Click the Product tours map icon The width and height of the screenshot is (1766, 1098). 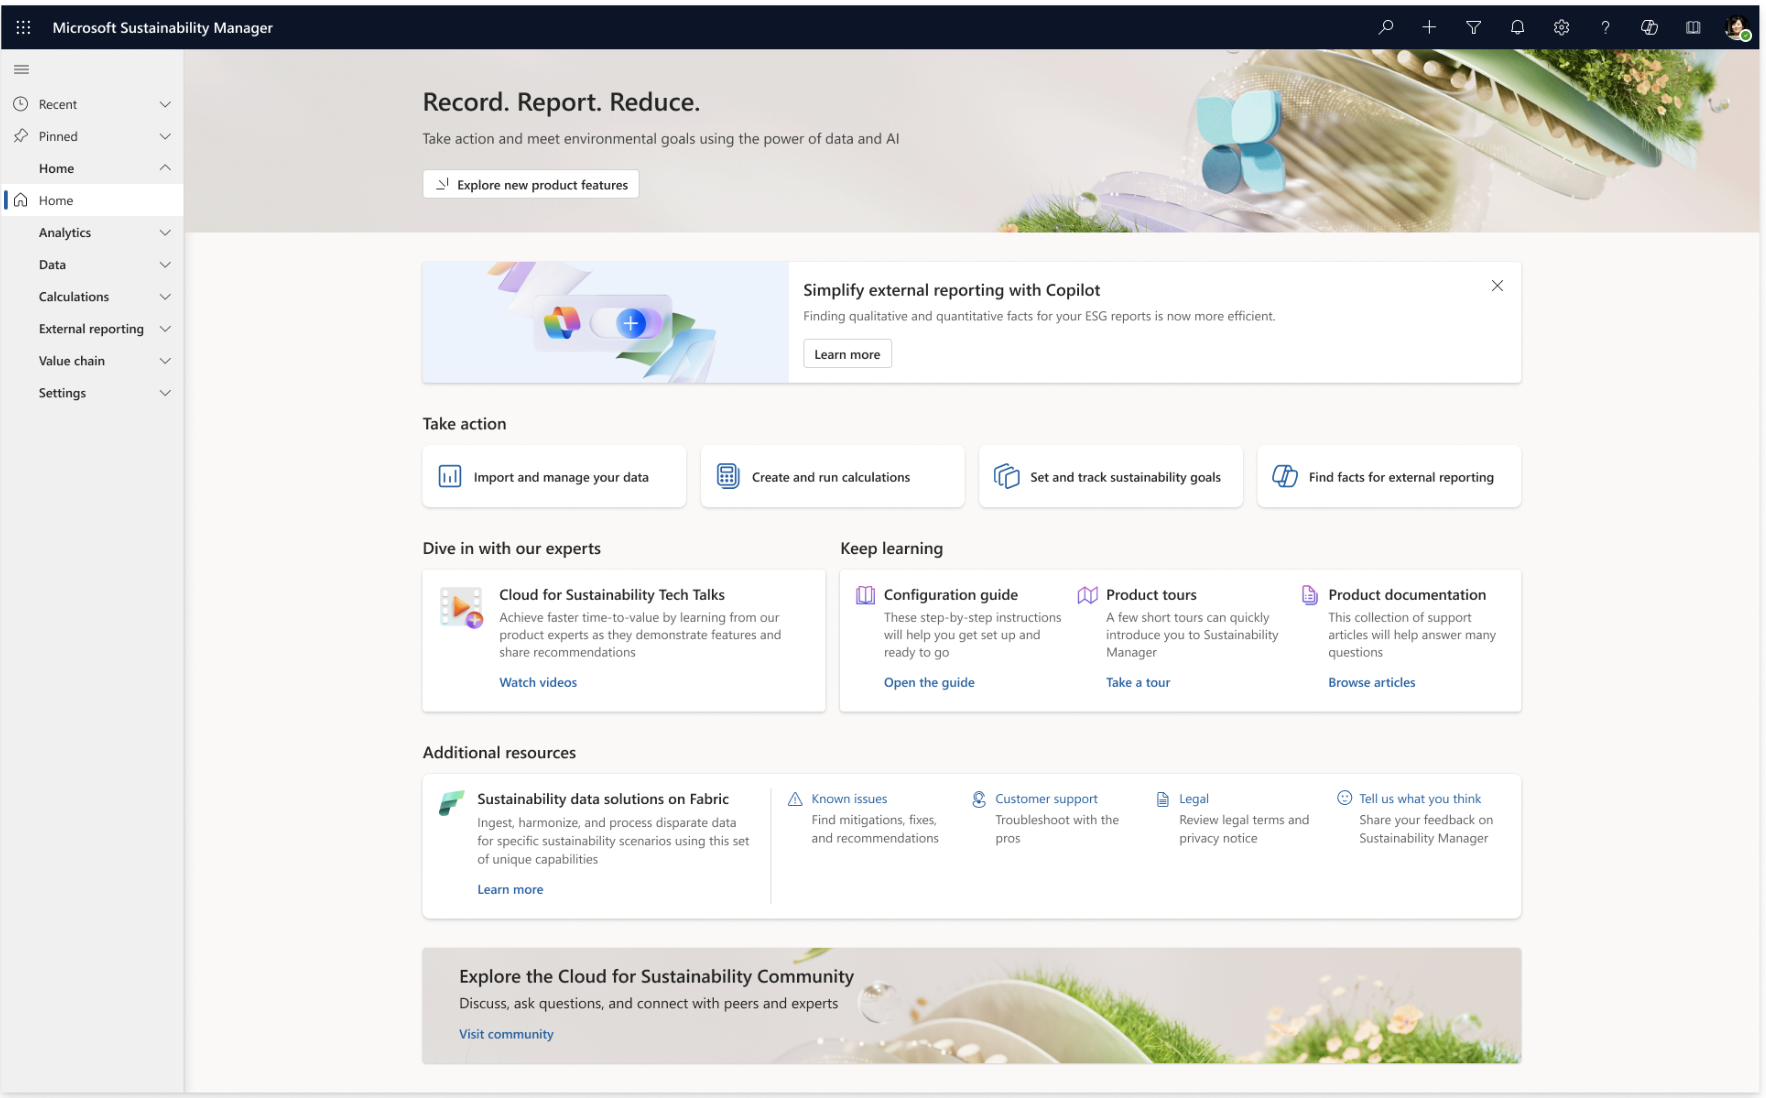coord(1088,595)
